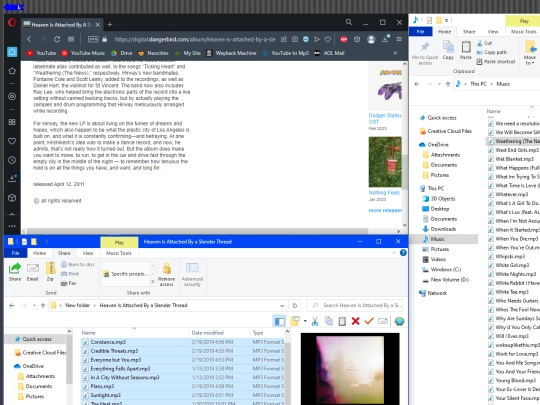Open Opera sidebar three-dot more menu
Image resolution: width=540 pixels, height=405 pixels.
tap(12, 226)
